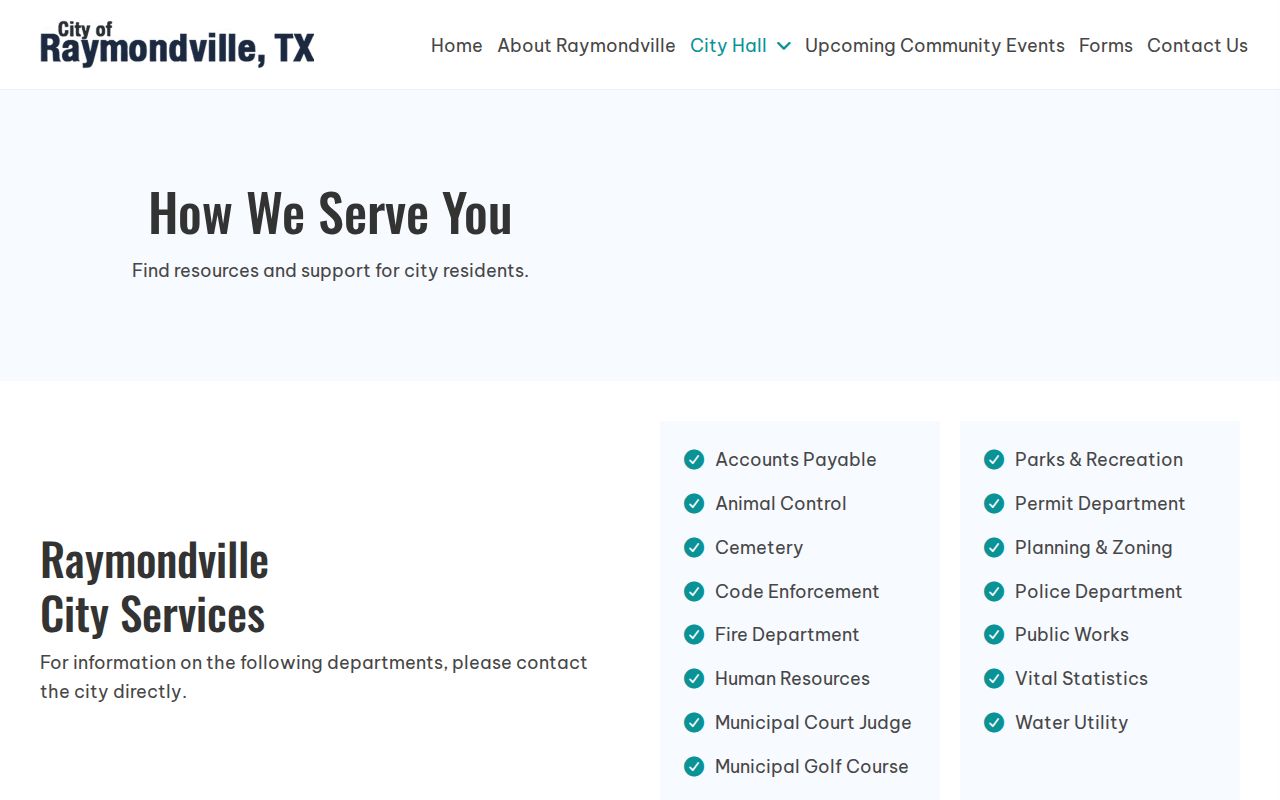Open the Contact Us page
Image resolution: width=1280 pixels, height=800 pixels.
(1197, 45)
